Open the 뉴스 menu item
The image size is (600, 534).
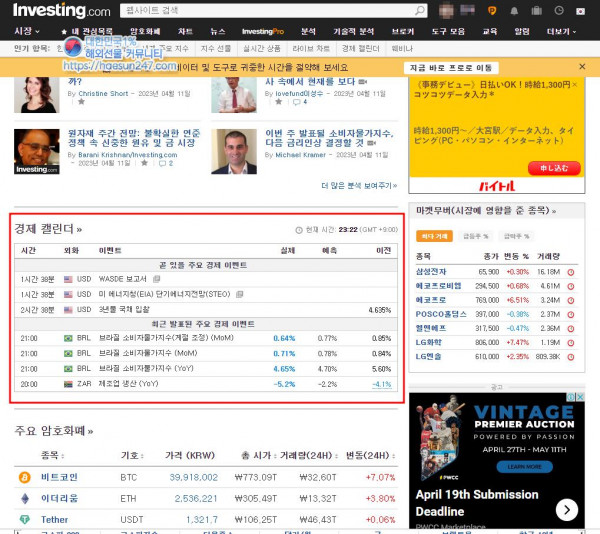tap(218, 31)
